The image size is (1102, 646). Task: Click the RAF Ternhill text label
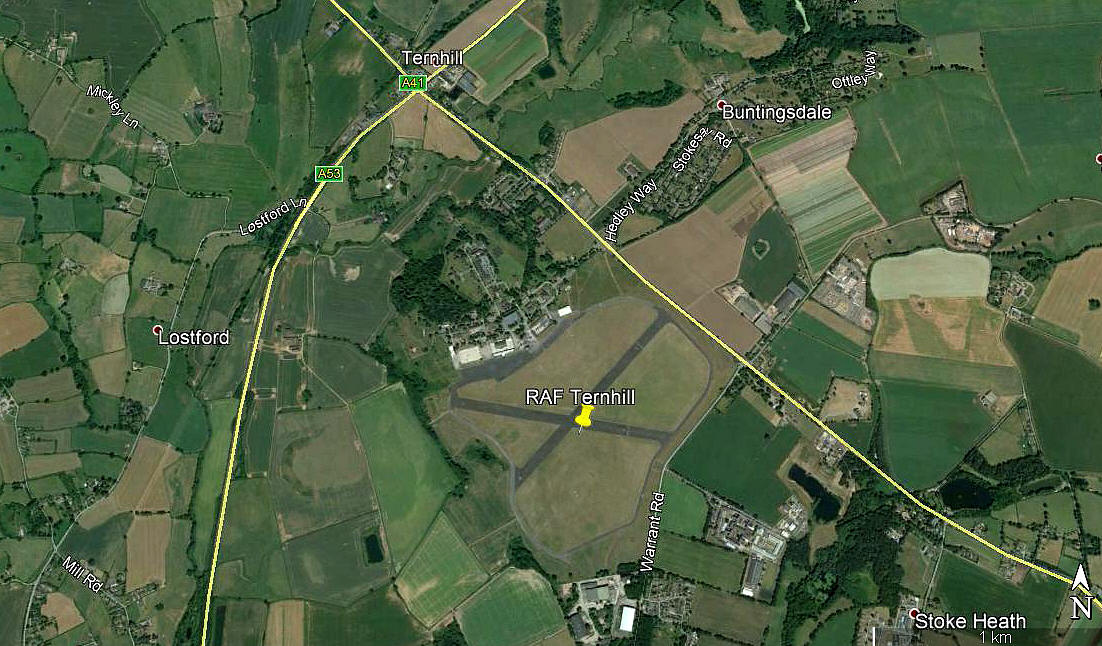click(580, 397)
